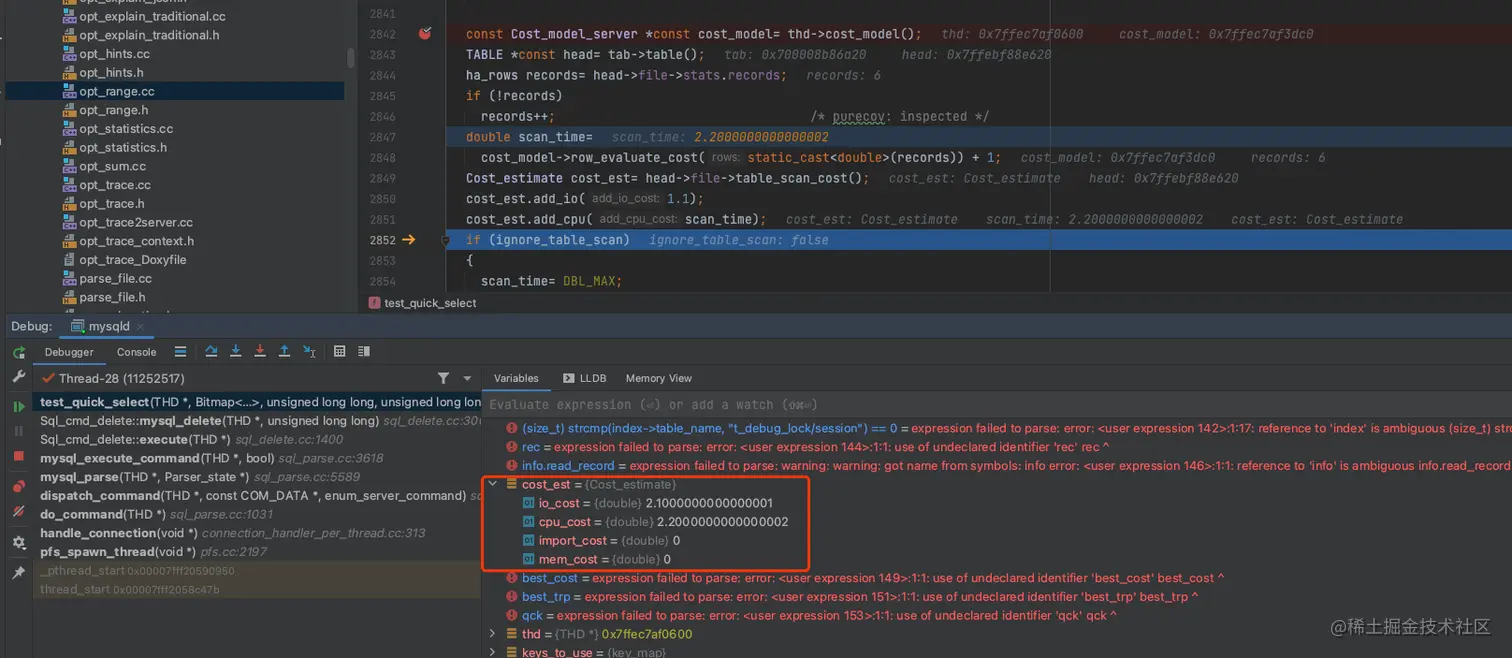Open the debug panel gear settings

pos(19,543)
